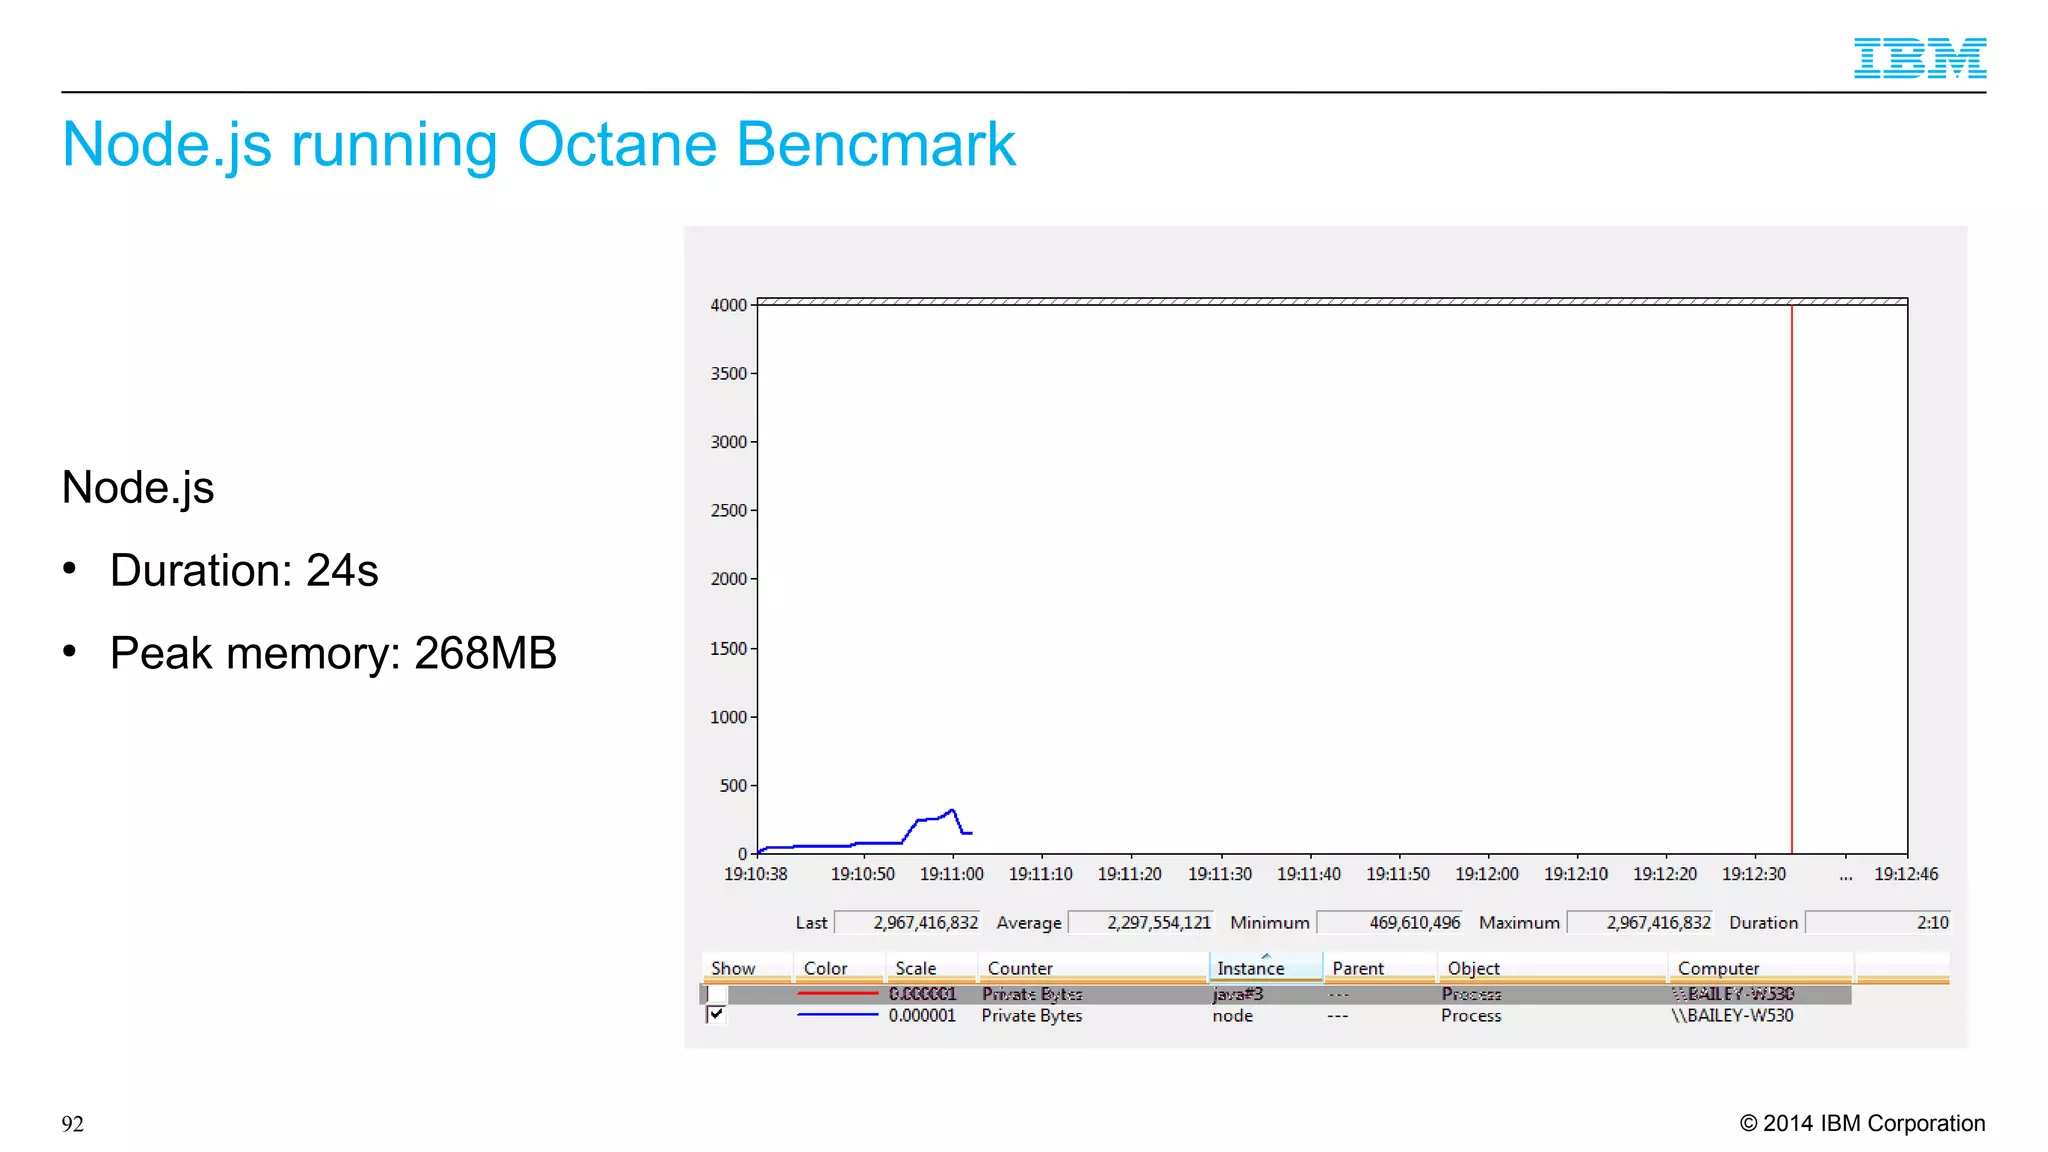Click the Instance column header sort arrow
This screenshot has width=2048, height=1152.
[1266, 956]
